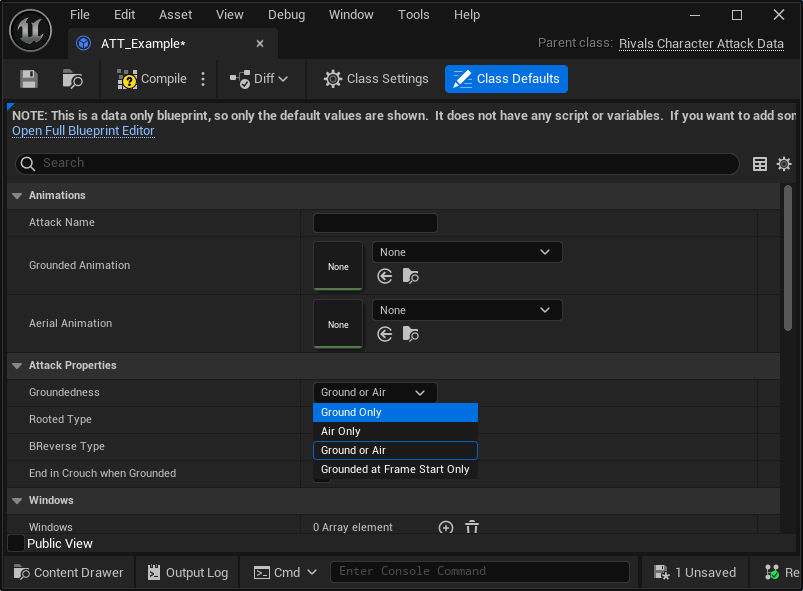Click the Groundedness combo box
Image resolution: width=803 pixels, height=591 pixels.
375,393
